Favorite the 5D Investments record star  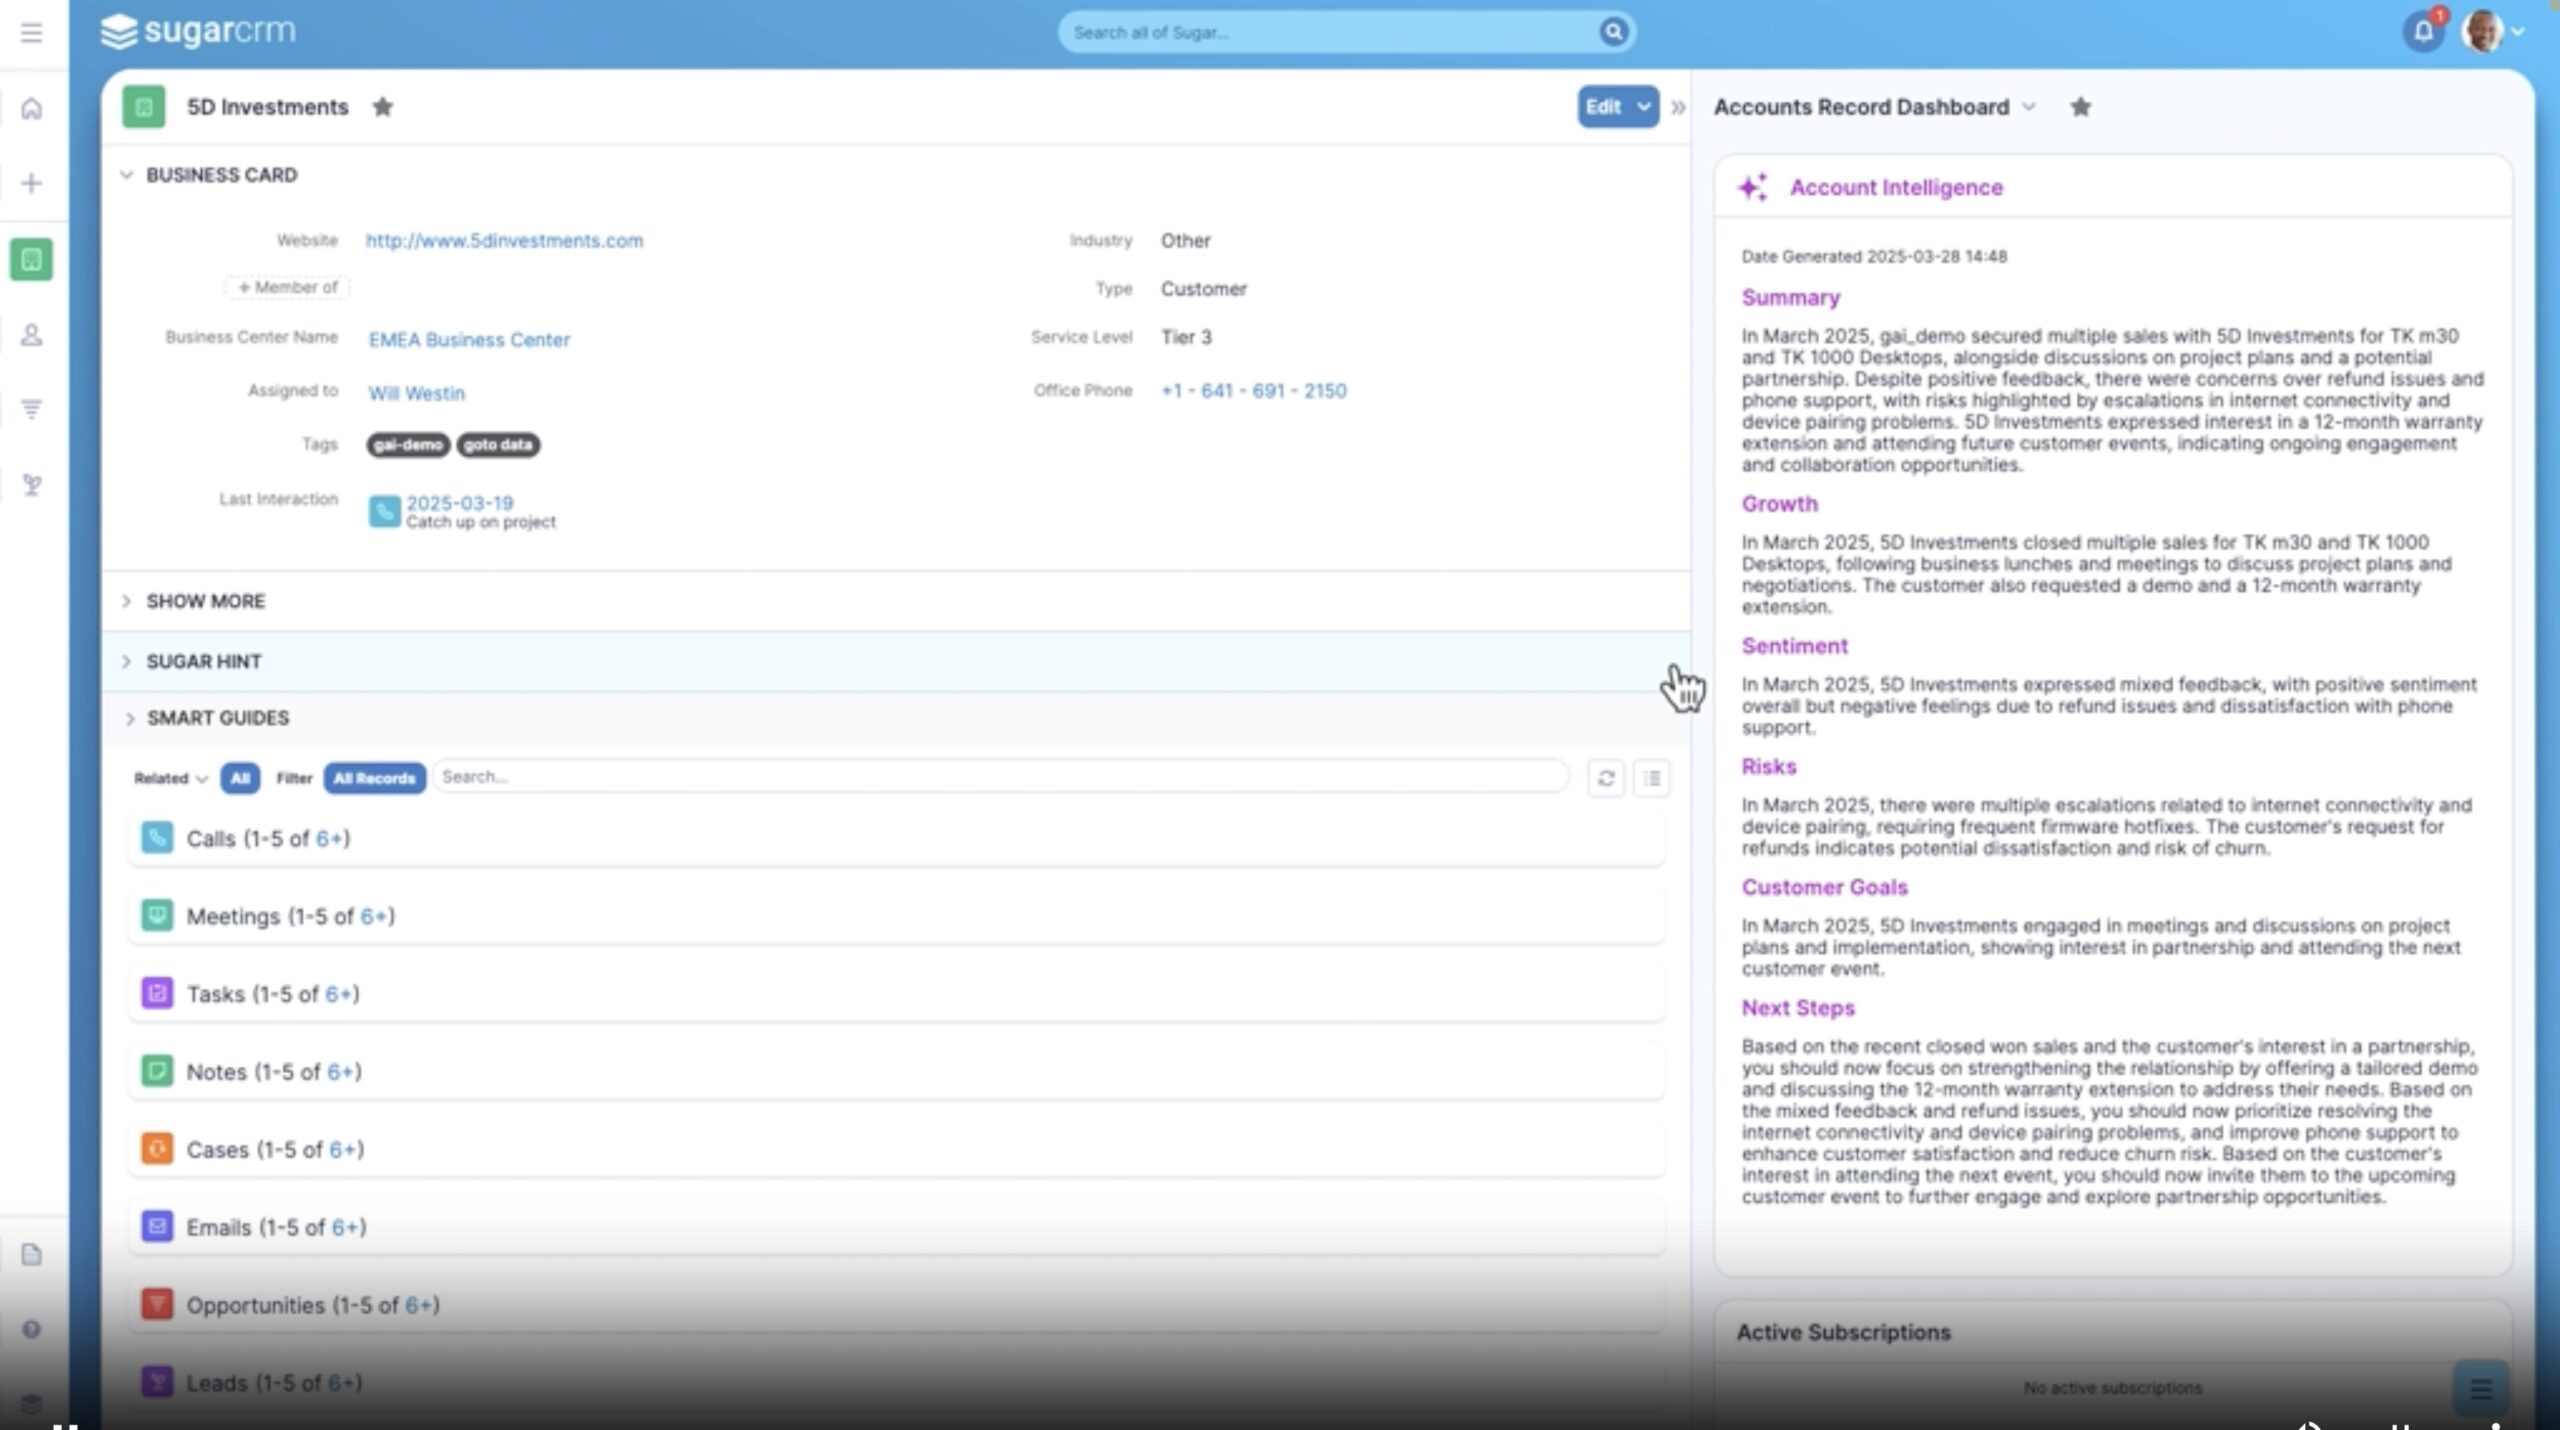click(382, 107)
